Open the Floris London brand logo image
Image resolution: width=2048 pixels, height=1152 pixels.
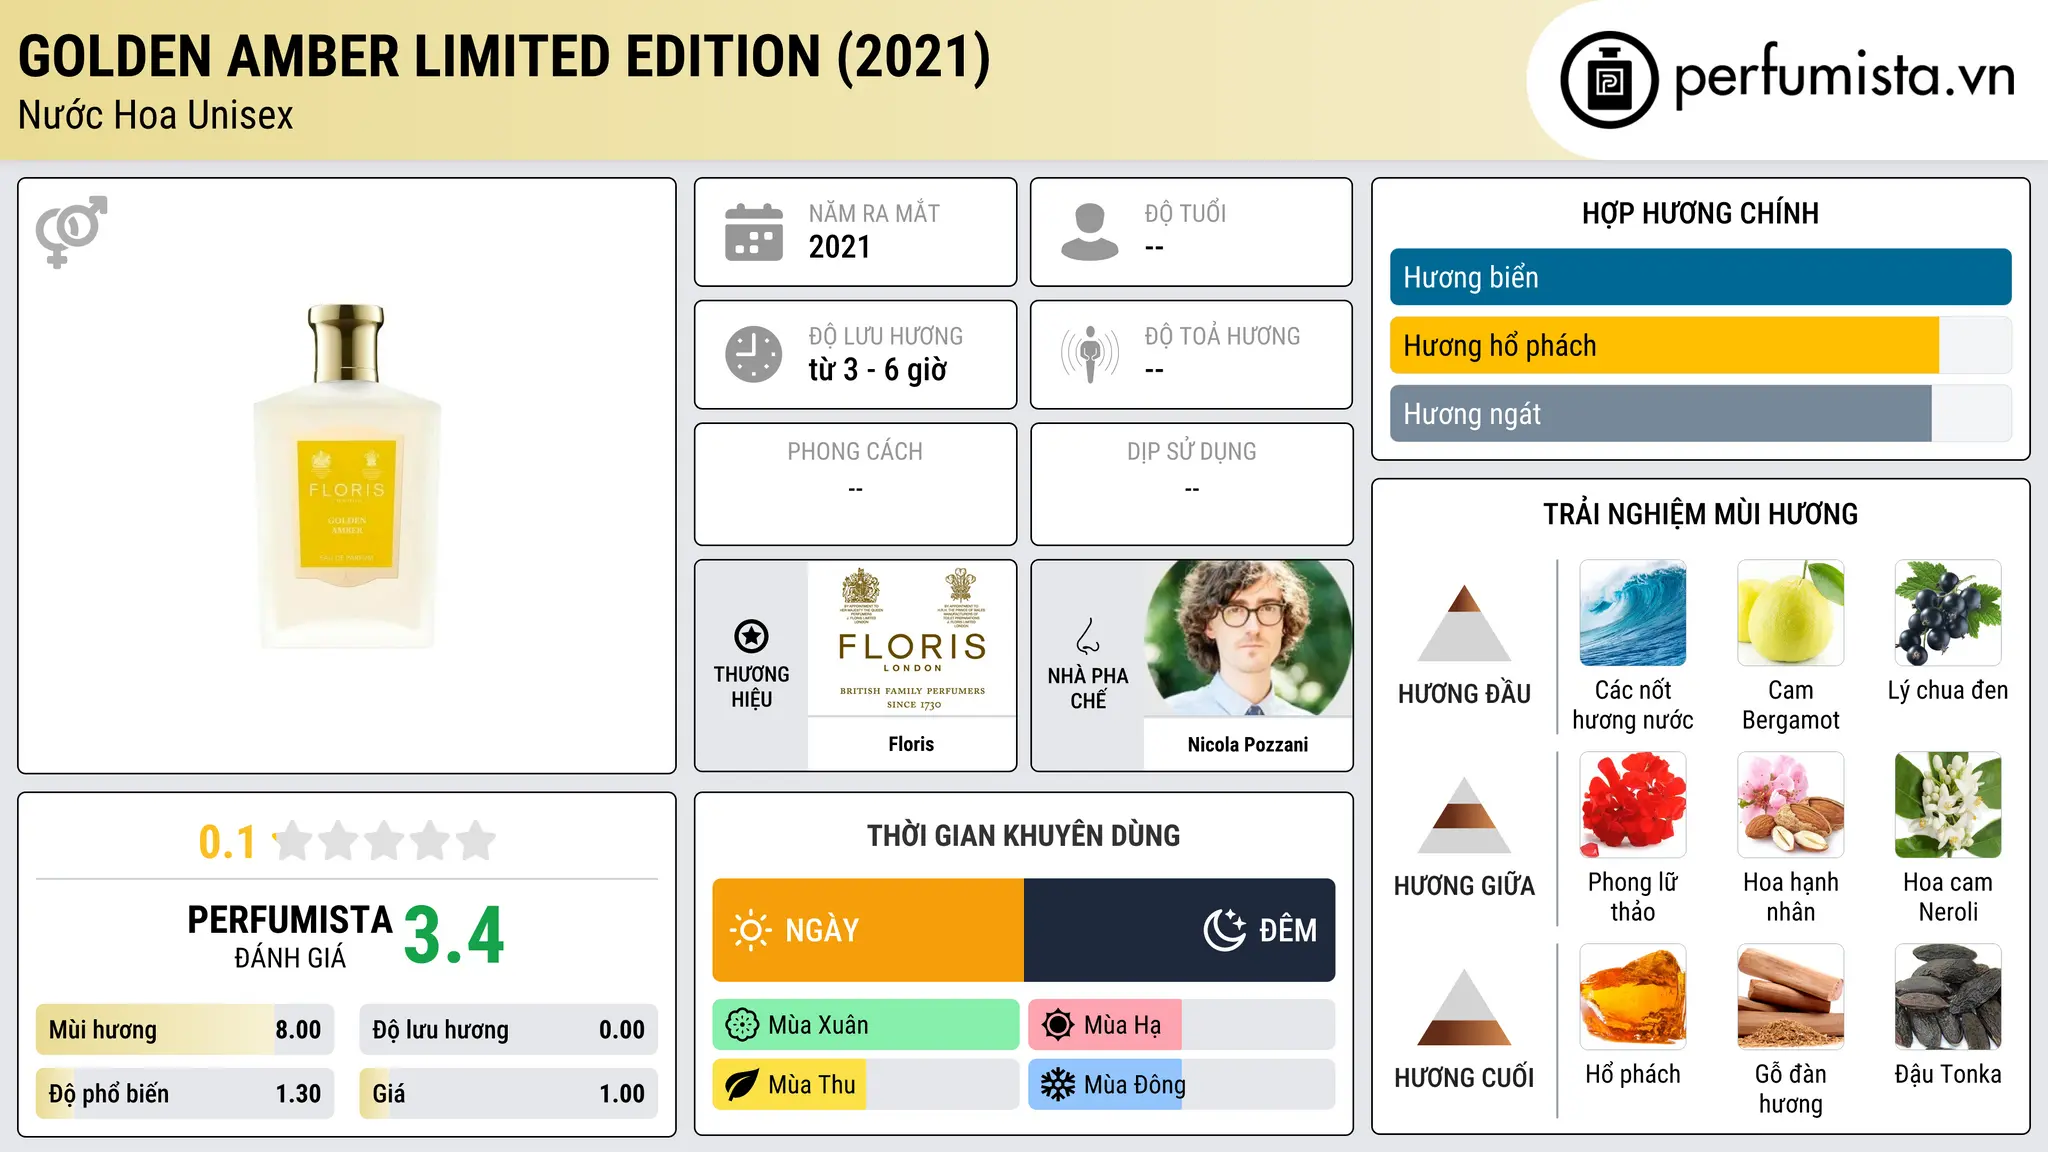tap(912, 638)
